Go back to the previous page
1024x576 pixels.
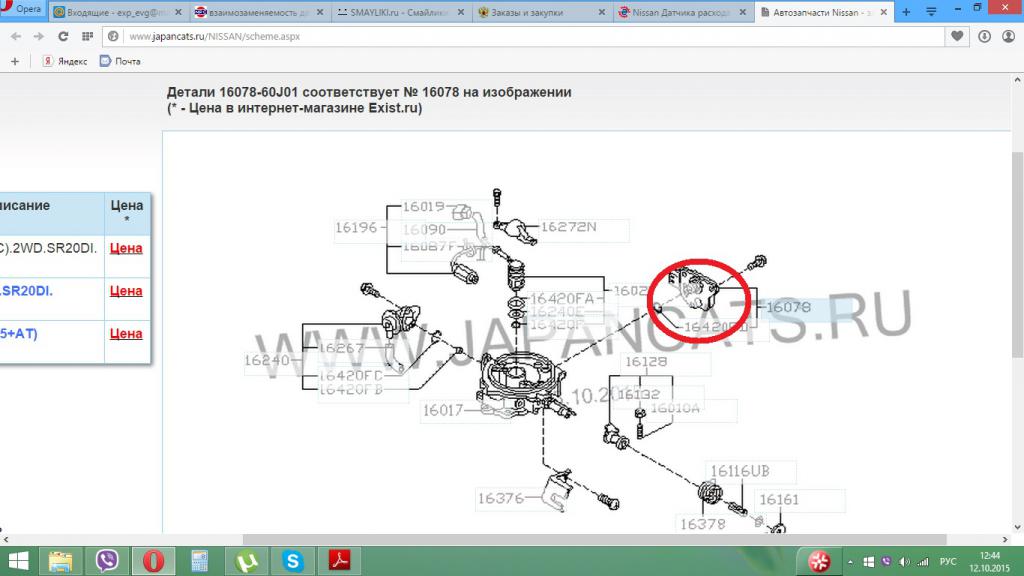(x=16, y=37)
